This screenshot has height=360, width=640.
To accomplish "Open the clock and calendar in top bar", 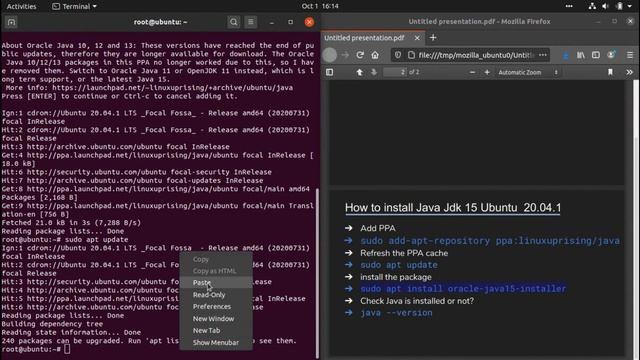I will pyautogui.click(x=320, y=6).
